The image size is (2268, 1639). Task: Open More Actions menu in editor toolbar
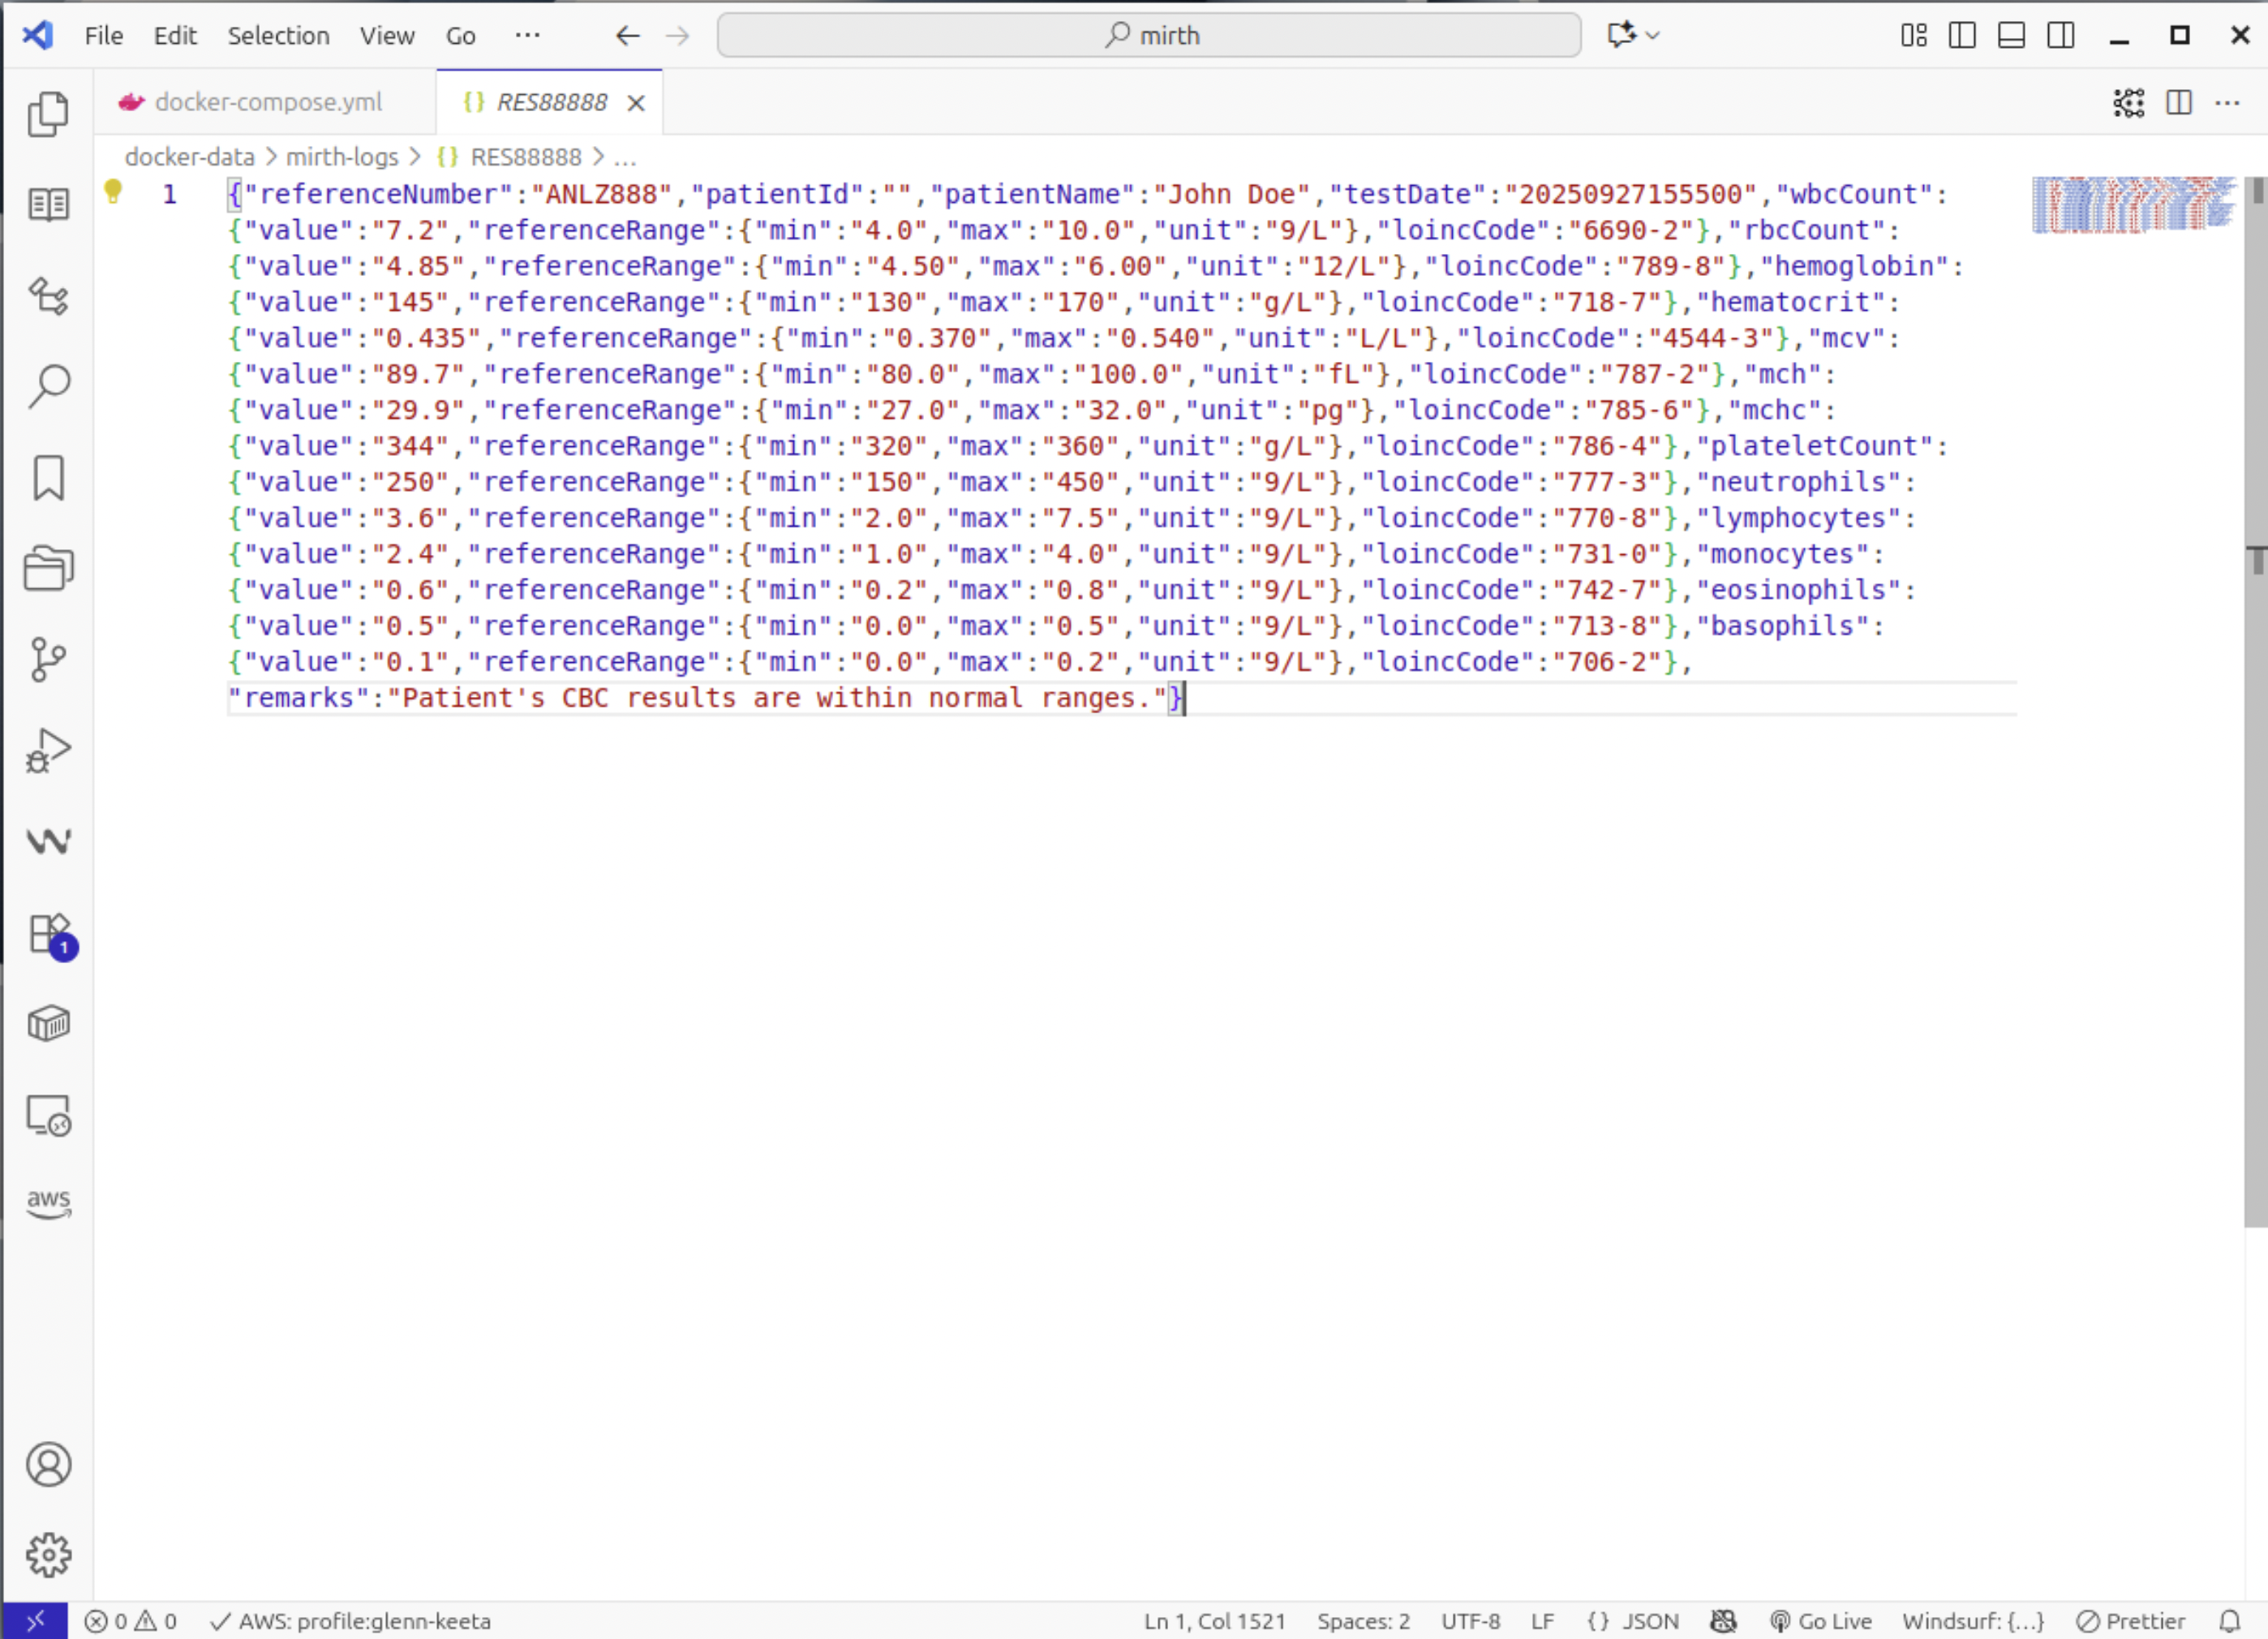(x=2228, y=102)
